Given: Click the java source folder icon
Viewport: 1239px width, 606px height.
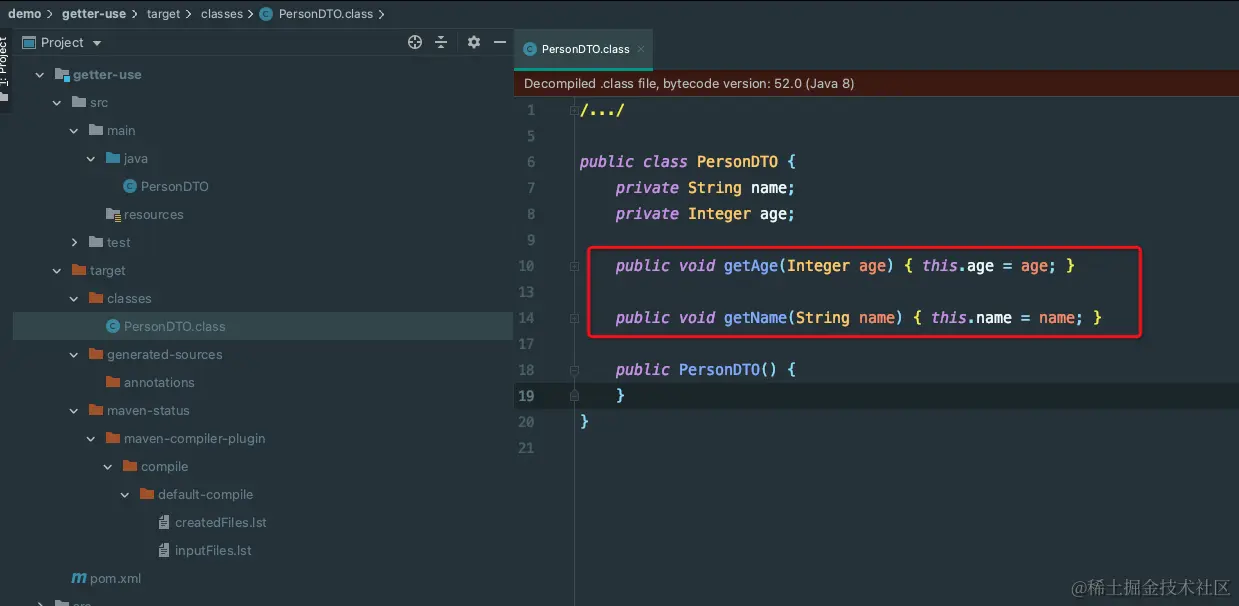Looking at the screenshot, I should (x=113, y=159).
